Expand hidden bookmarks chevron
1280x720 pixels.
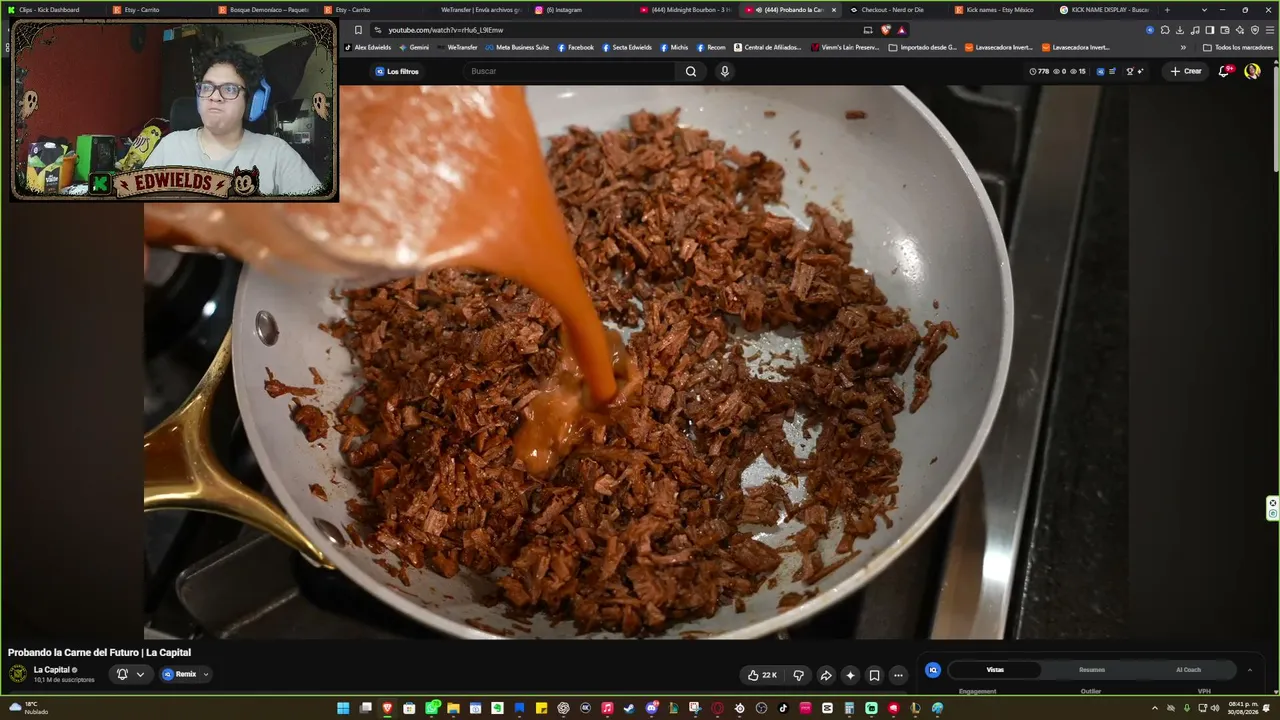[x=1183, y=47]
